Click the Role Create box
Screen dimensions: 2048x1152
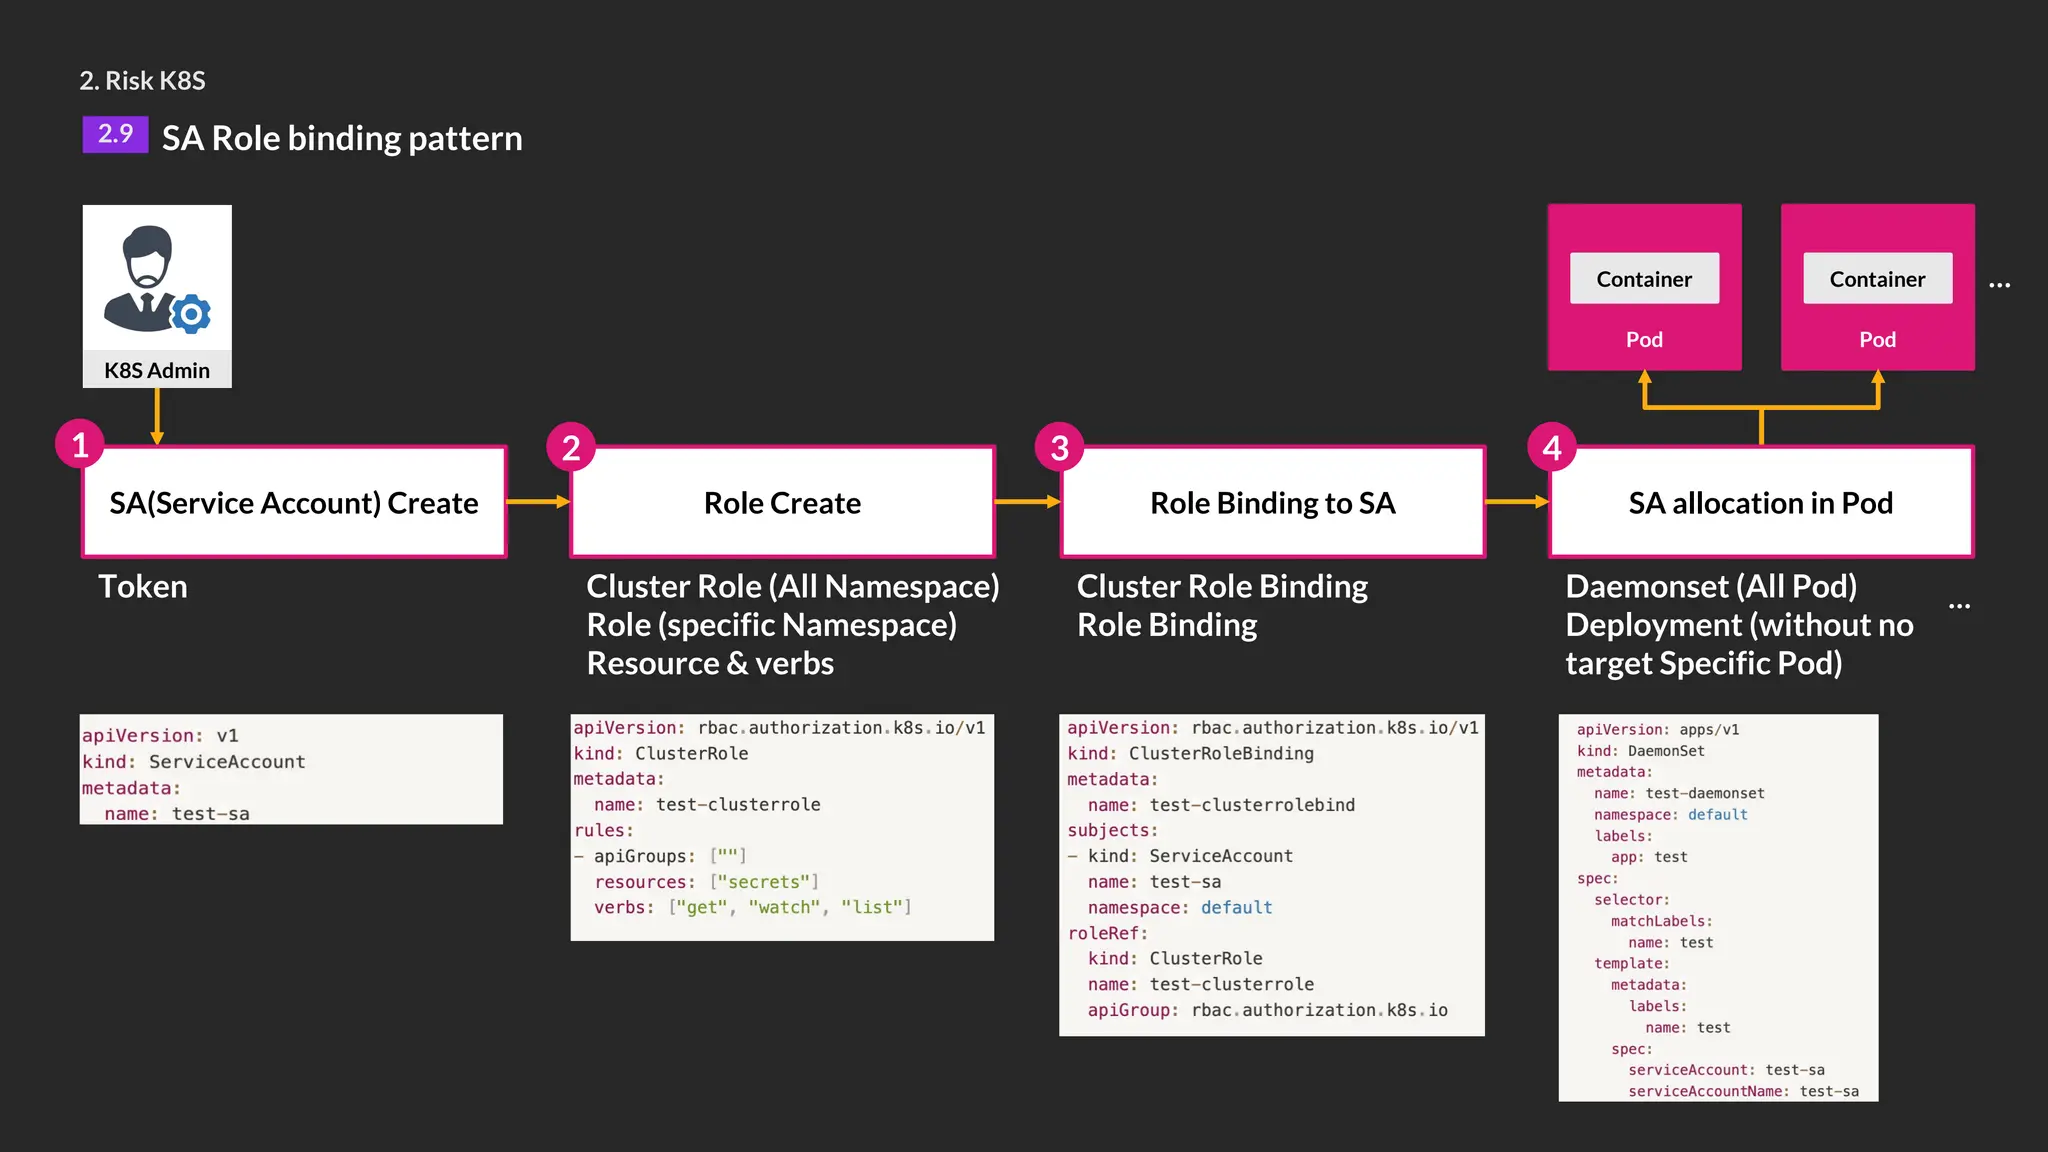(x=782, y=502)
